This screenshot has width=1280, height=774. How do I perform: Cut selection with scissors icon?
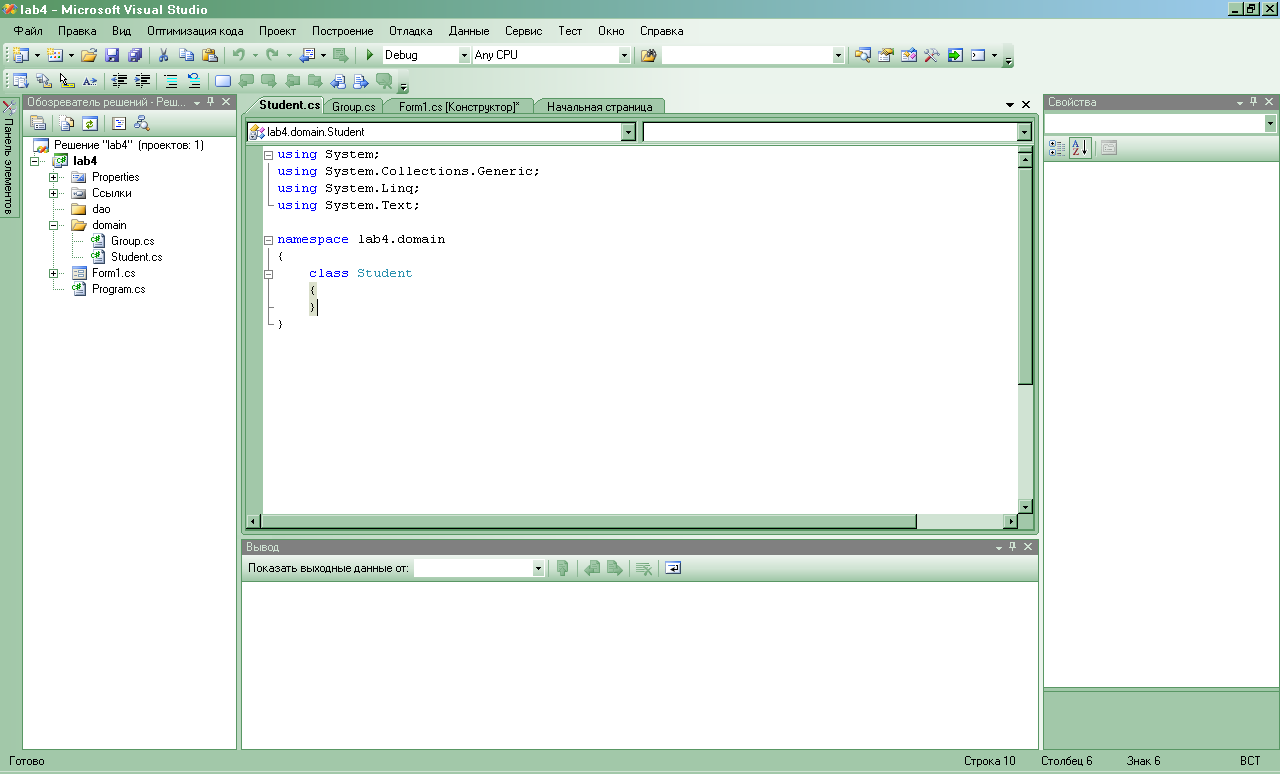163,55
